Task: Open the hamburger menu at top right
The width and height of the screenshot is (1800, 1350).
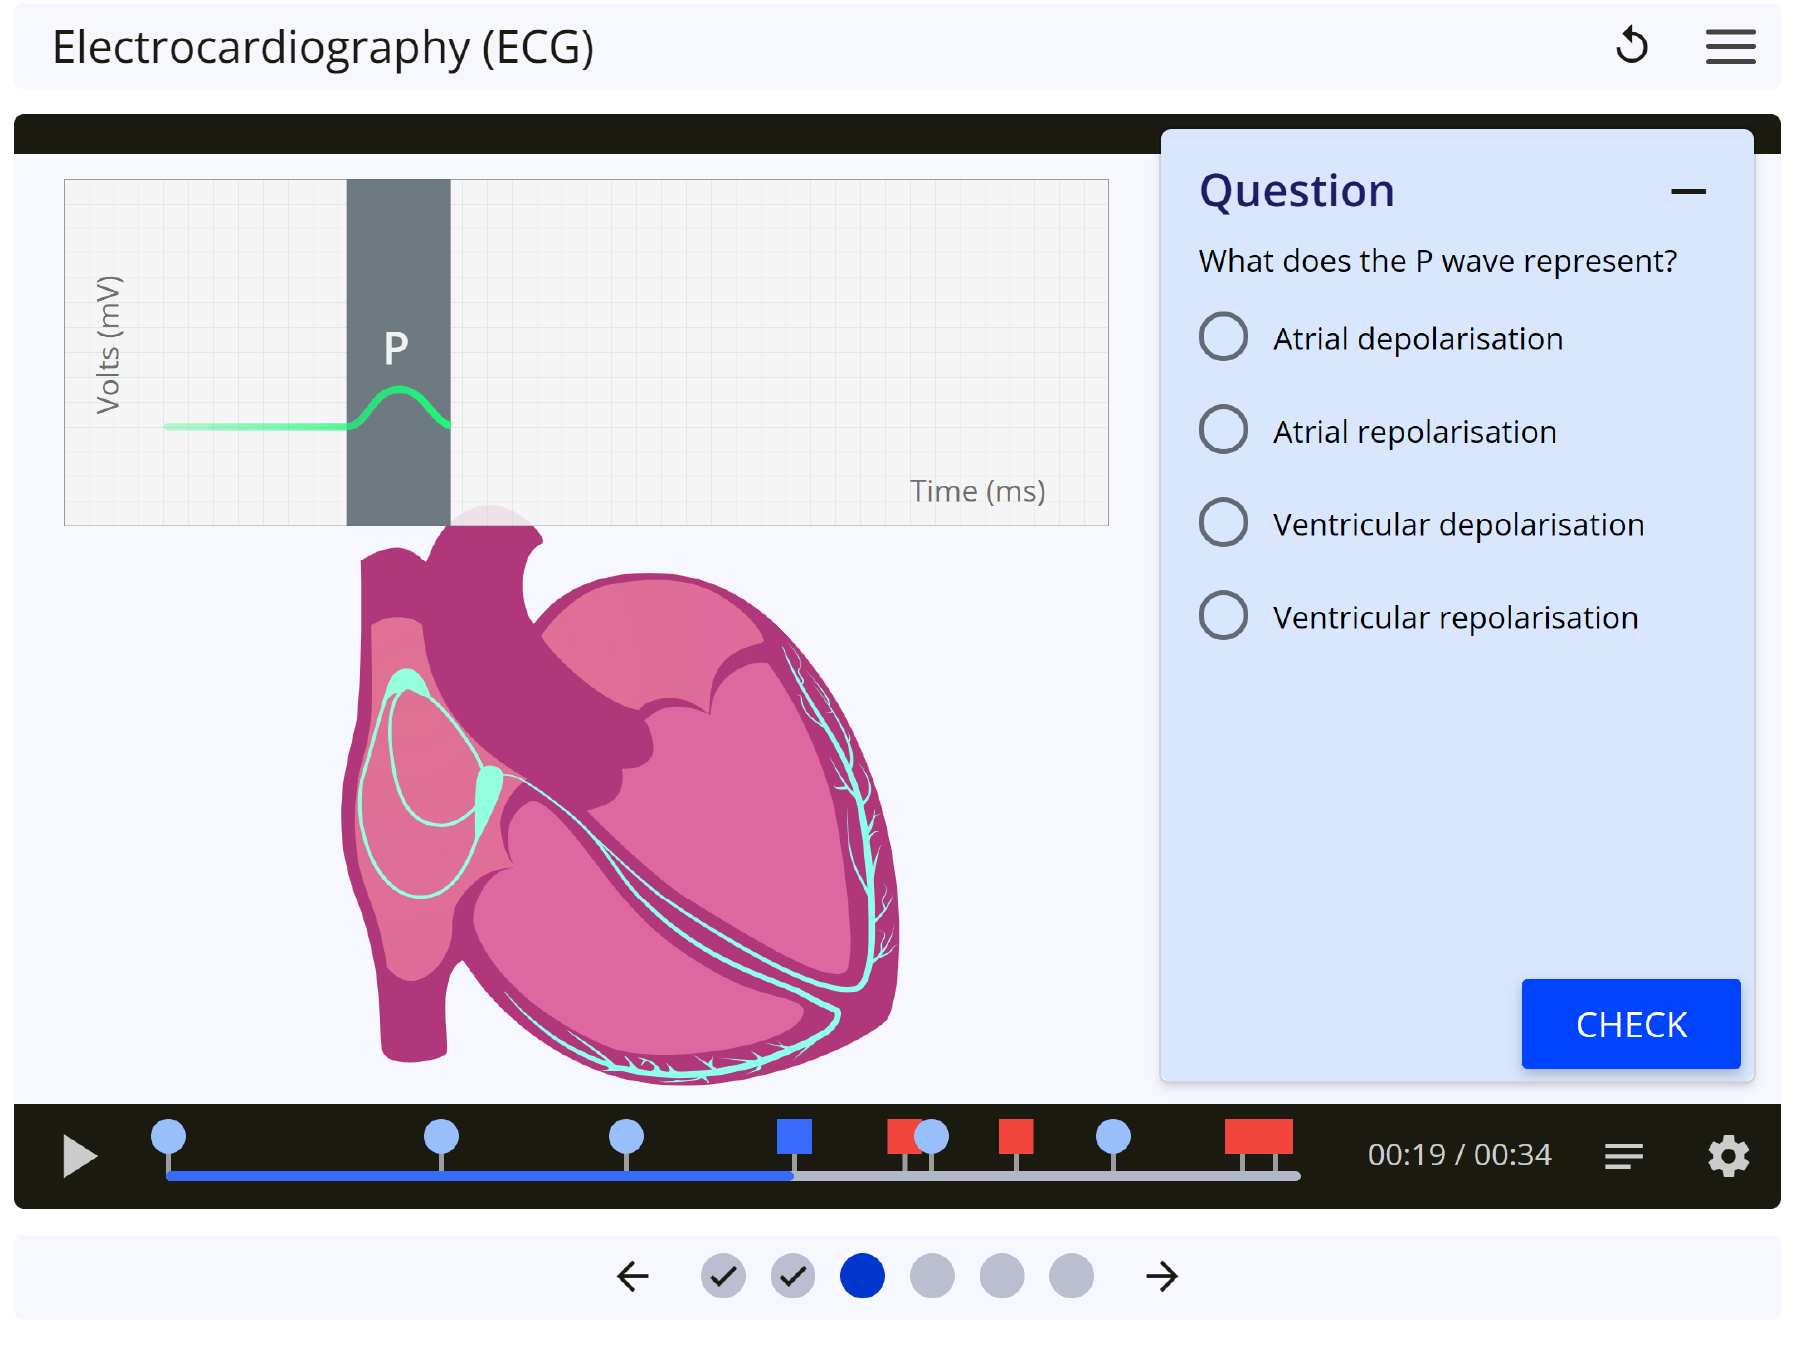Action: 1730,46
